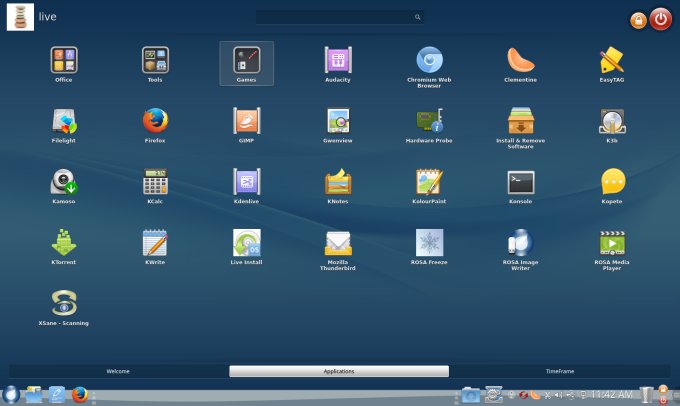
Task: Open the blue editor icon in the taskbar
Action: point(56,394)
